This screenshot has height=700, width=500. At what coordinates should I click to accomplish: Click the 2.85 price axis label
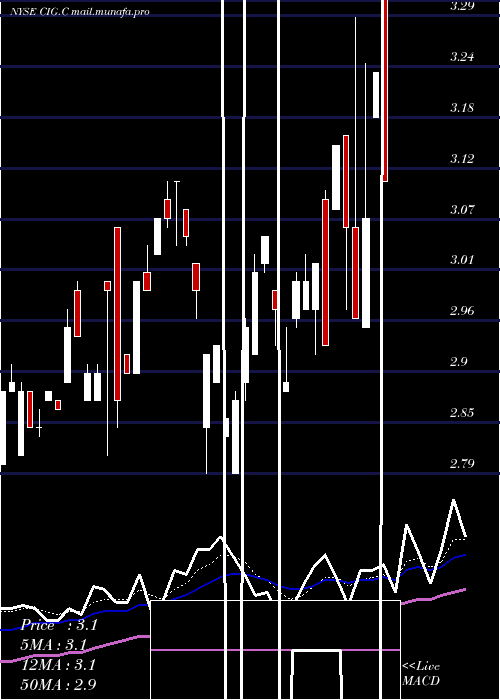click(x=462, y=412)
